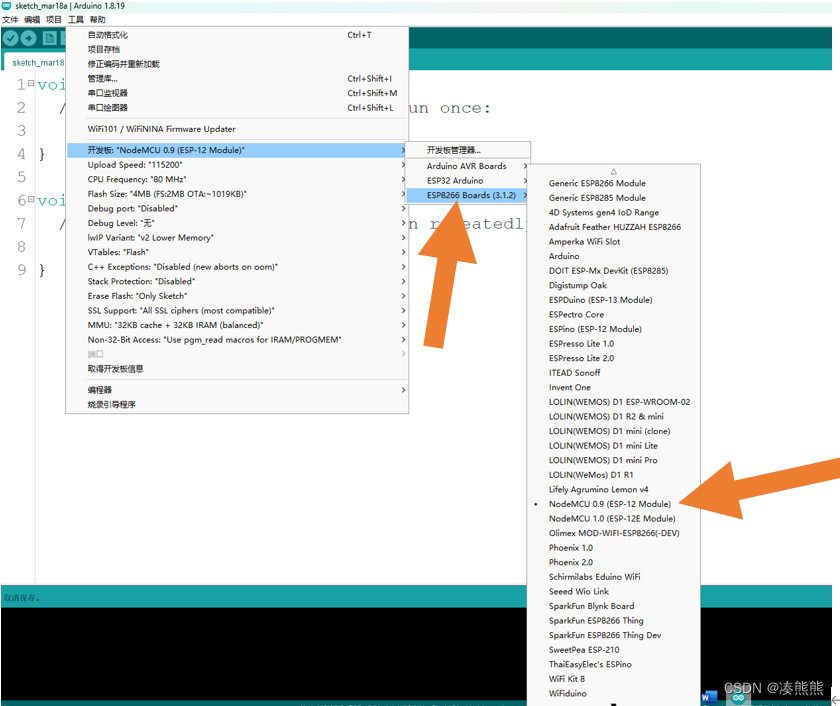
Task: Click the Word icon in the taskbar
Action: [x=709, y=697]
